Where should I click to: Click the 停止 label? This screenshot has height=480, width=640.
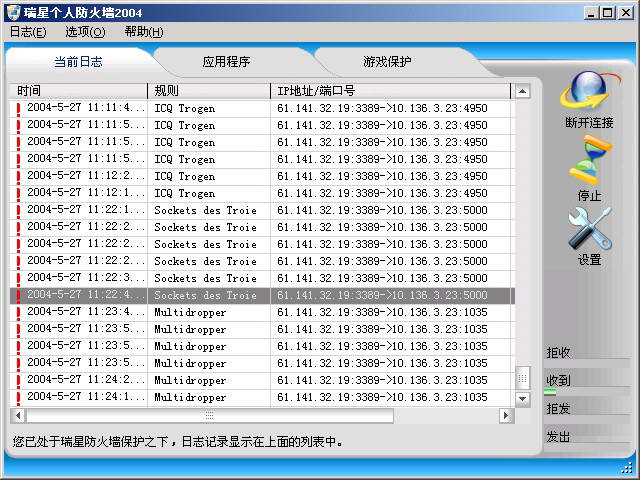tap(589, 196)
